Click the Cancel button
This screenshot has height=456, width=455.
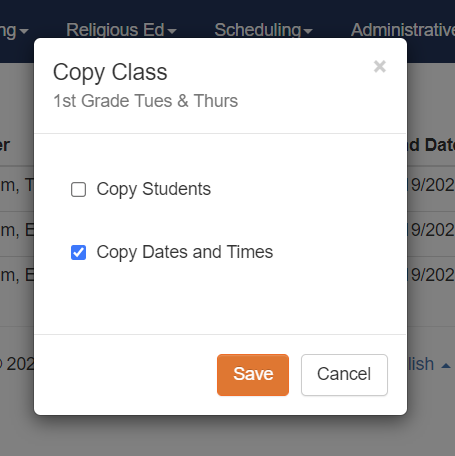click(x=344, y=375)
